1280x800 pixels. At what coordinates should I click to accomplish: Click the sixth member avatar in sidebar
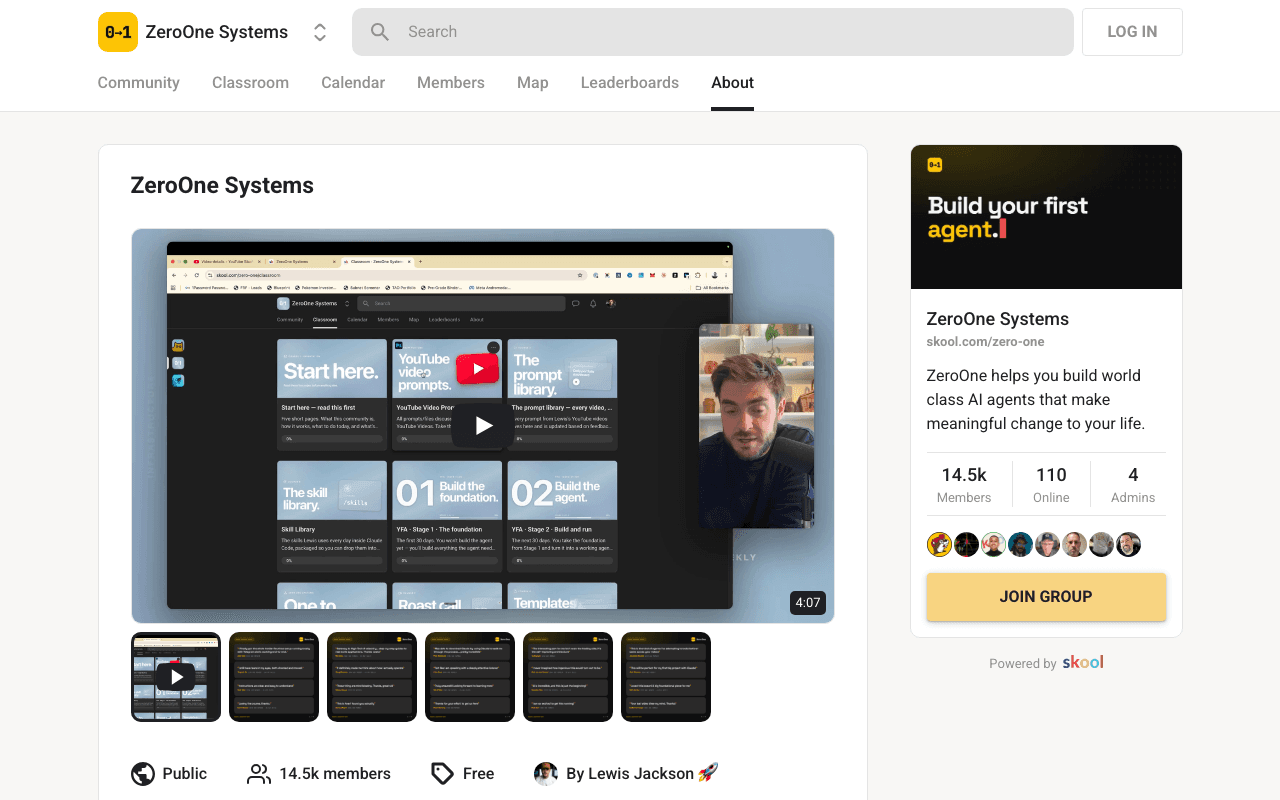point(1074,545)
